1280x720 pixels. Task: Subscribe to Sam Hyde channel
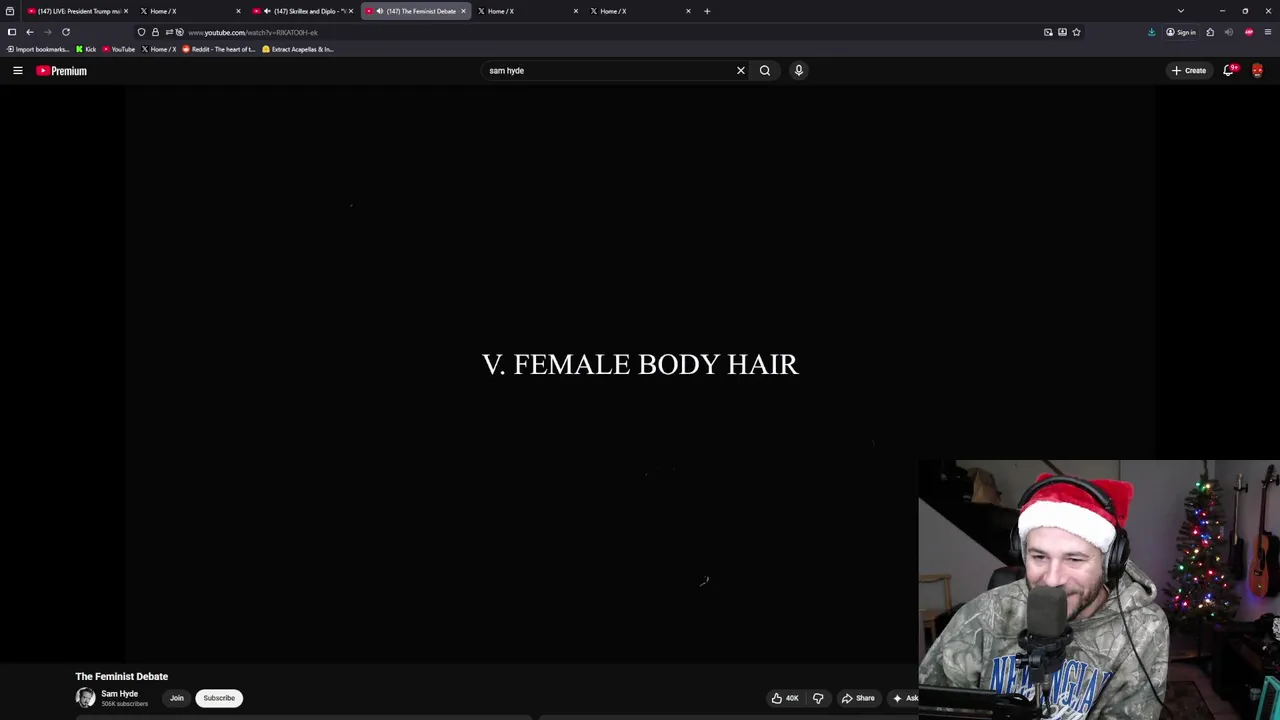point(219,698)
